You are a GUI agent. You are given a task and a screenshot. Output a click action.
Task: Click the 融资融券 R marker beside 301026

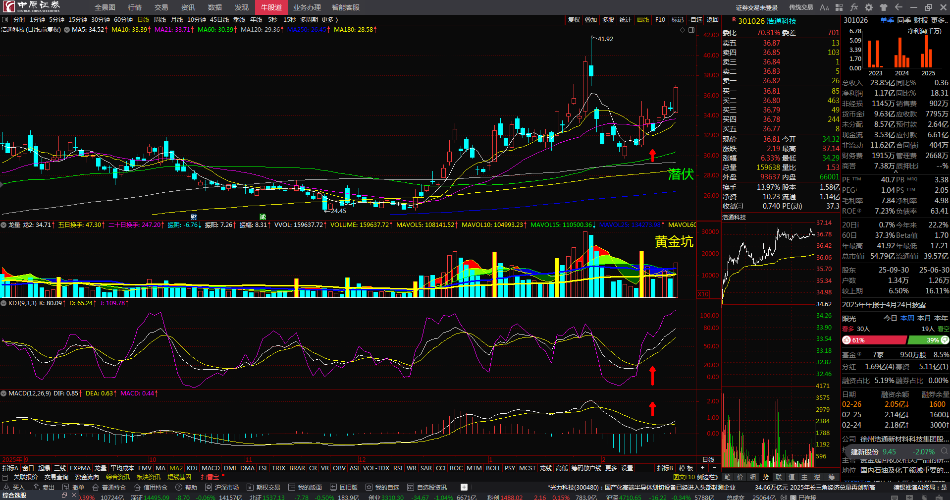click(734, 19)
